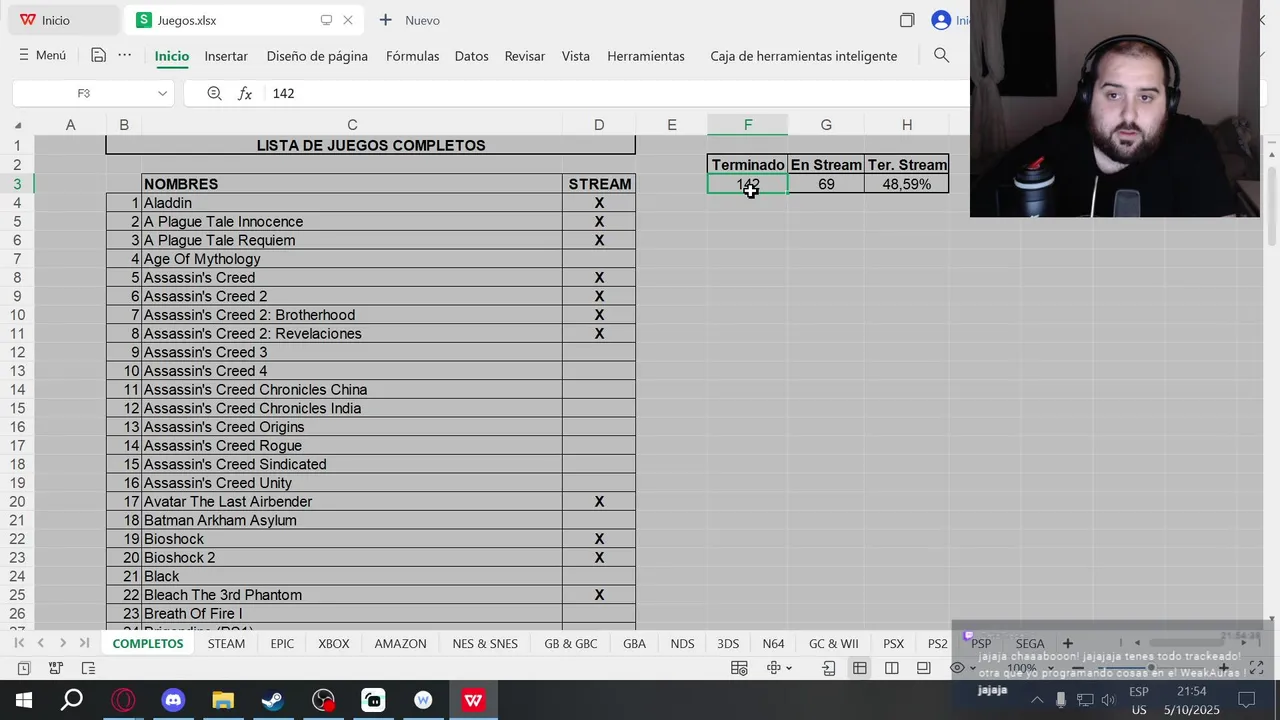Open the GB & GBC sheet tab
Screen dimensions: 1280x720
pyautogui.click(x=571, y=643)
